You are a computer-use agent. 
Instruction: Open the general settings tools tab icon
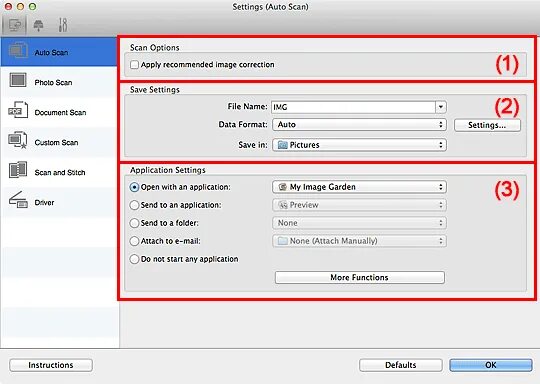63,25
